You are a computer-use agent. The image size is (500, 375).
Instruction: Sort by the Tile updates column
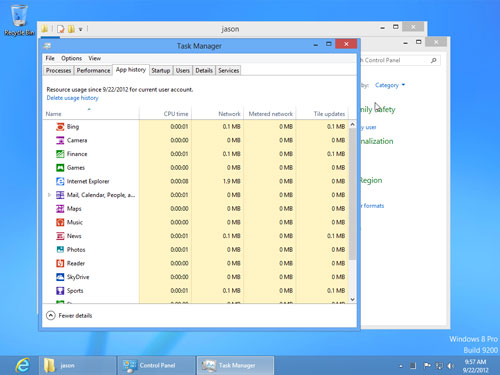[322, 114]
